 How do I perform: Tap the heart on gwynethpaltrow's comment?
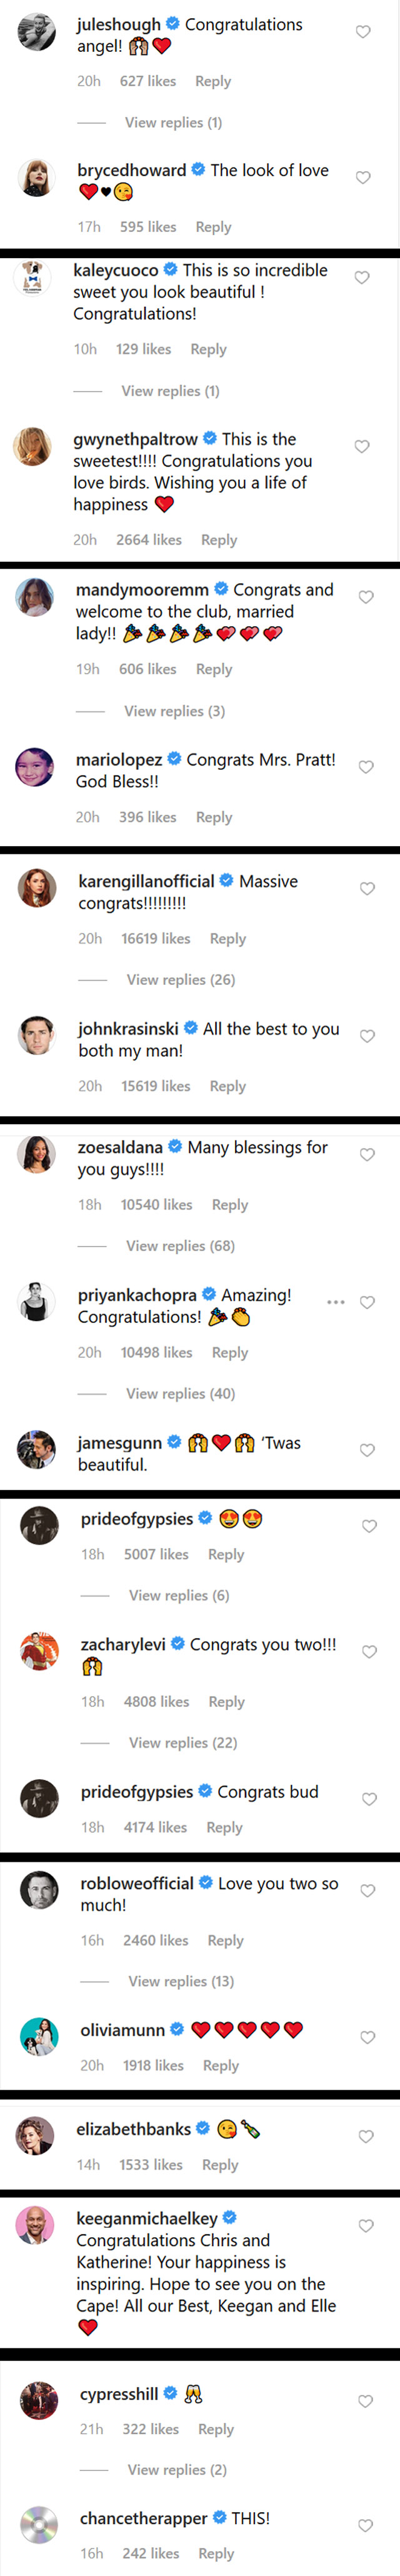point(362,446)
